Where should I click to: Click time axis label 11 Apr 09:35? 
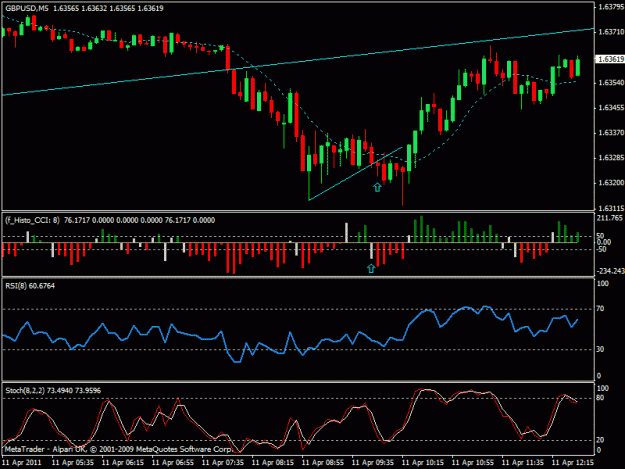[x=373, y=463]
